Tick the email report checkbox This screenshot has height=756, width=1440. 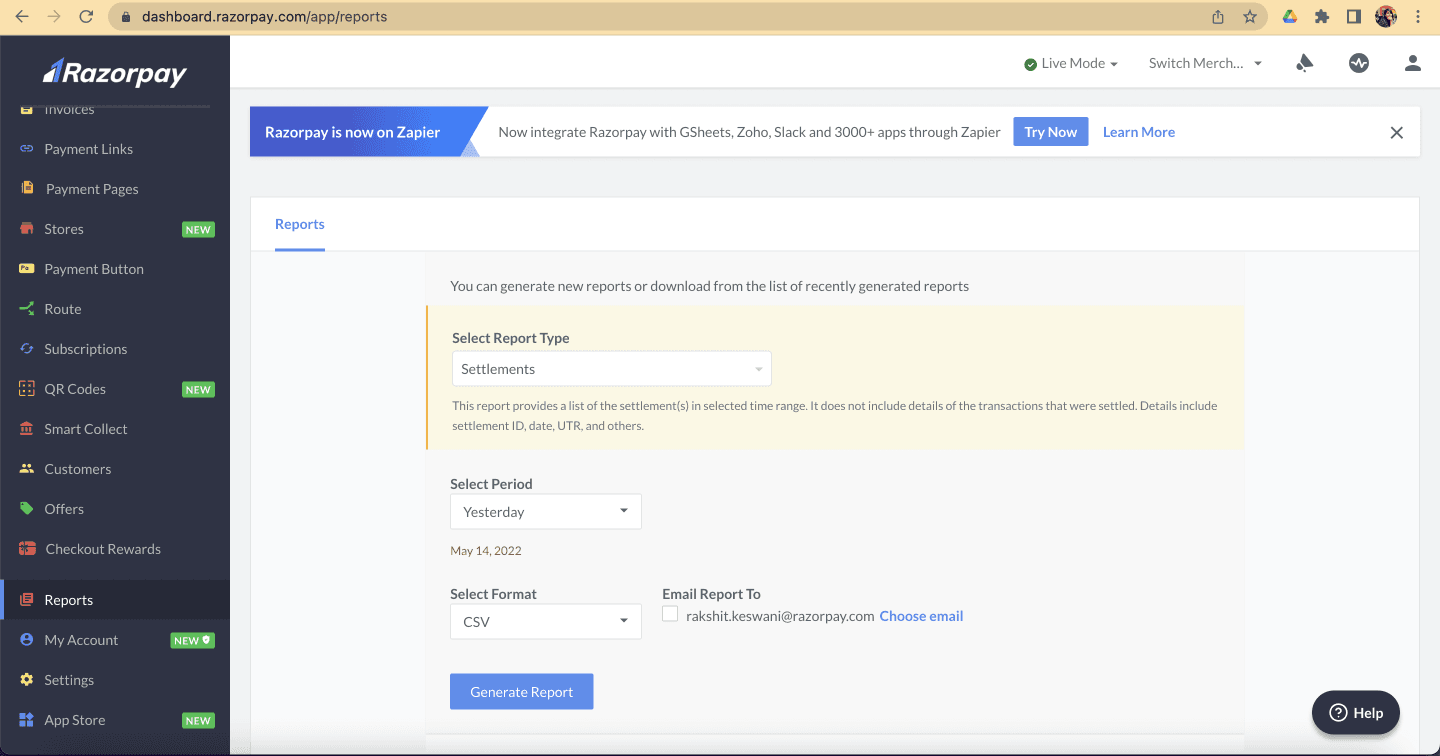(670, 614)
